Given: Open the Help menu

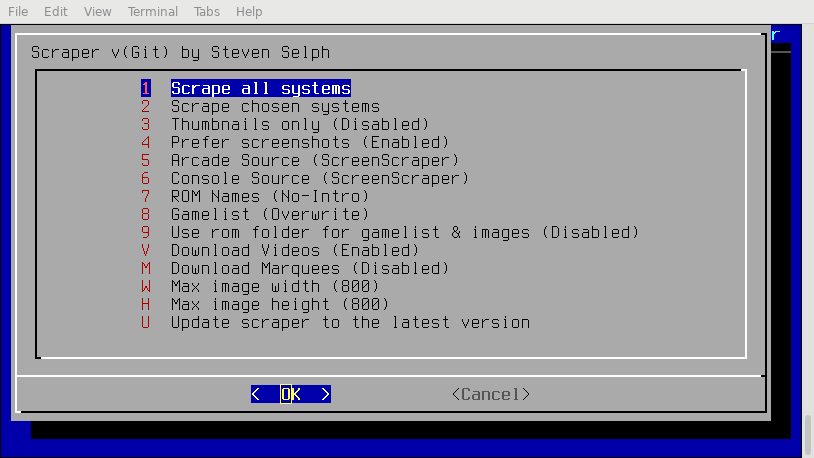Looking at the screenshot, I should tap(249, 12).
